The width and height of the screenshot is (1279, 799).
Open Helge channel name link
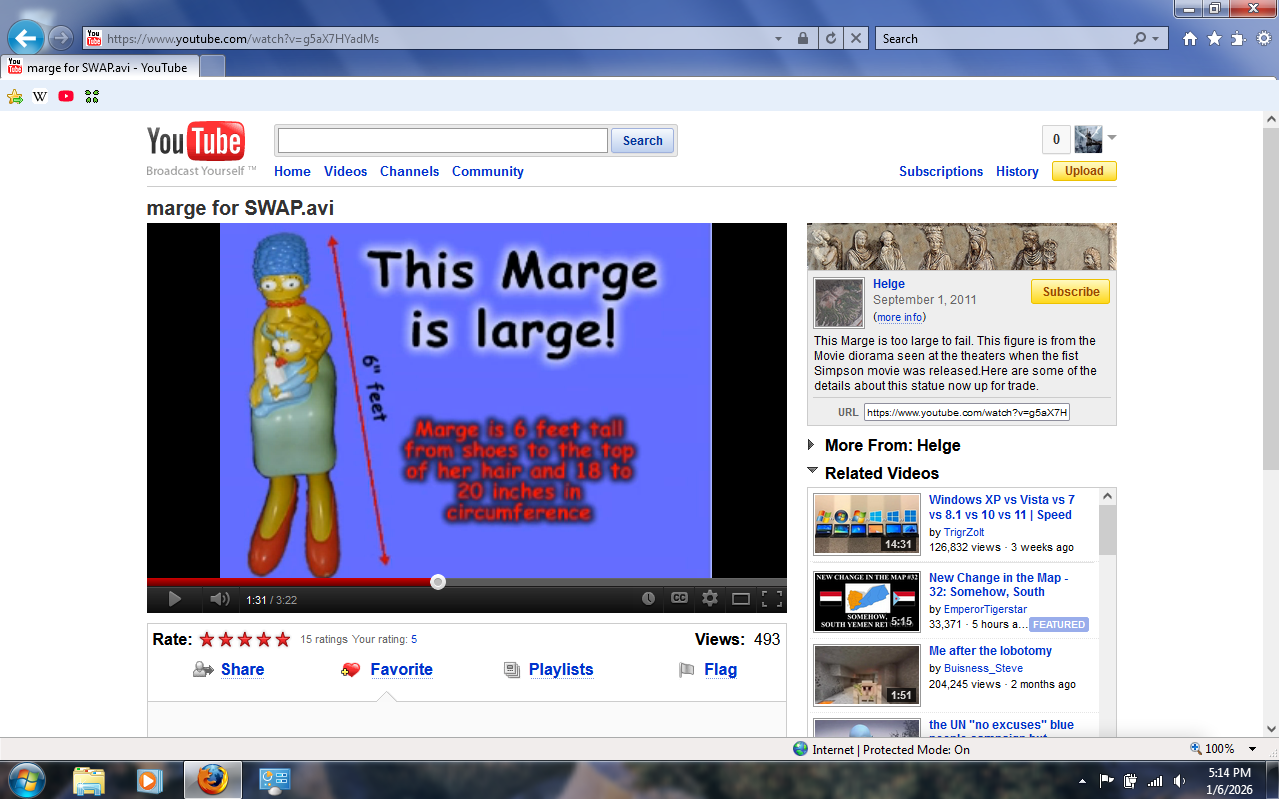tap(889, 284)
